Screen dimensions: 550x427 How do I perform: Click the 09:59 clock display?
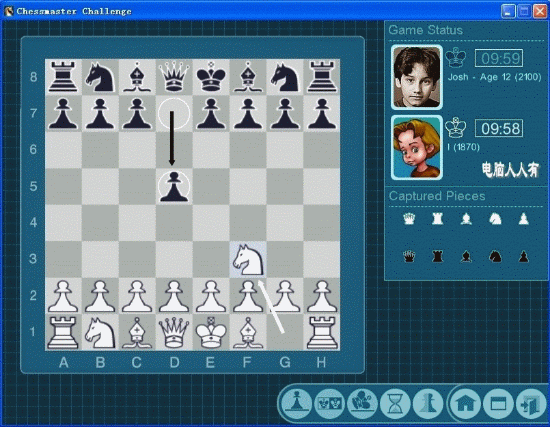click(499, 58)
